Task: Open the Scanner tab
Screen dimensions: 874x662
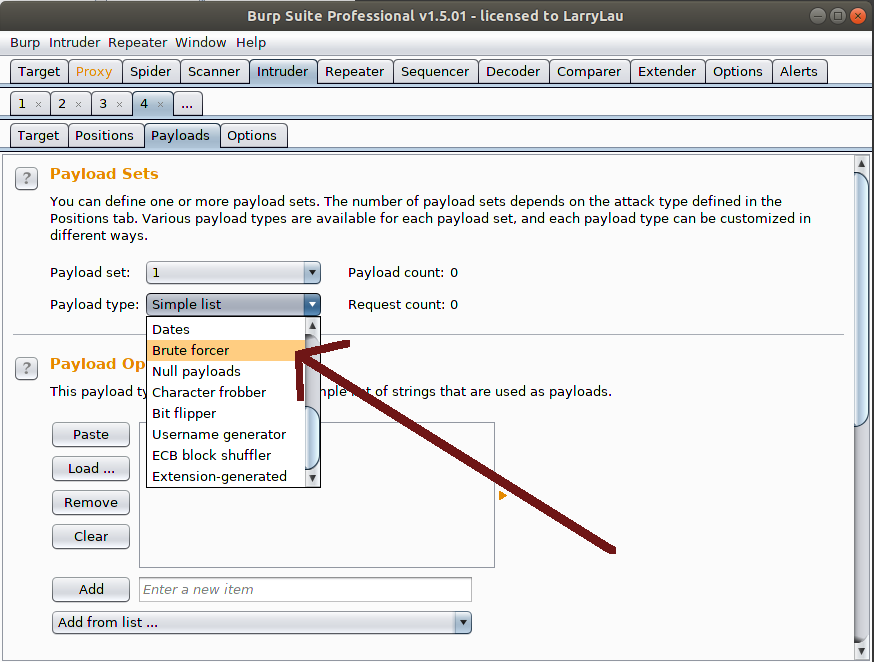Action: [x=214, y=72]
